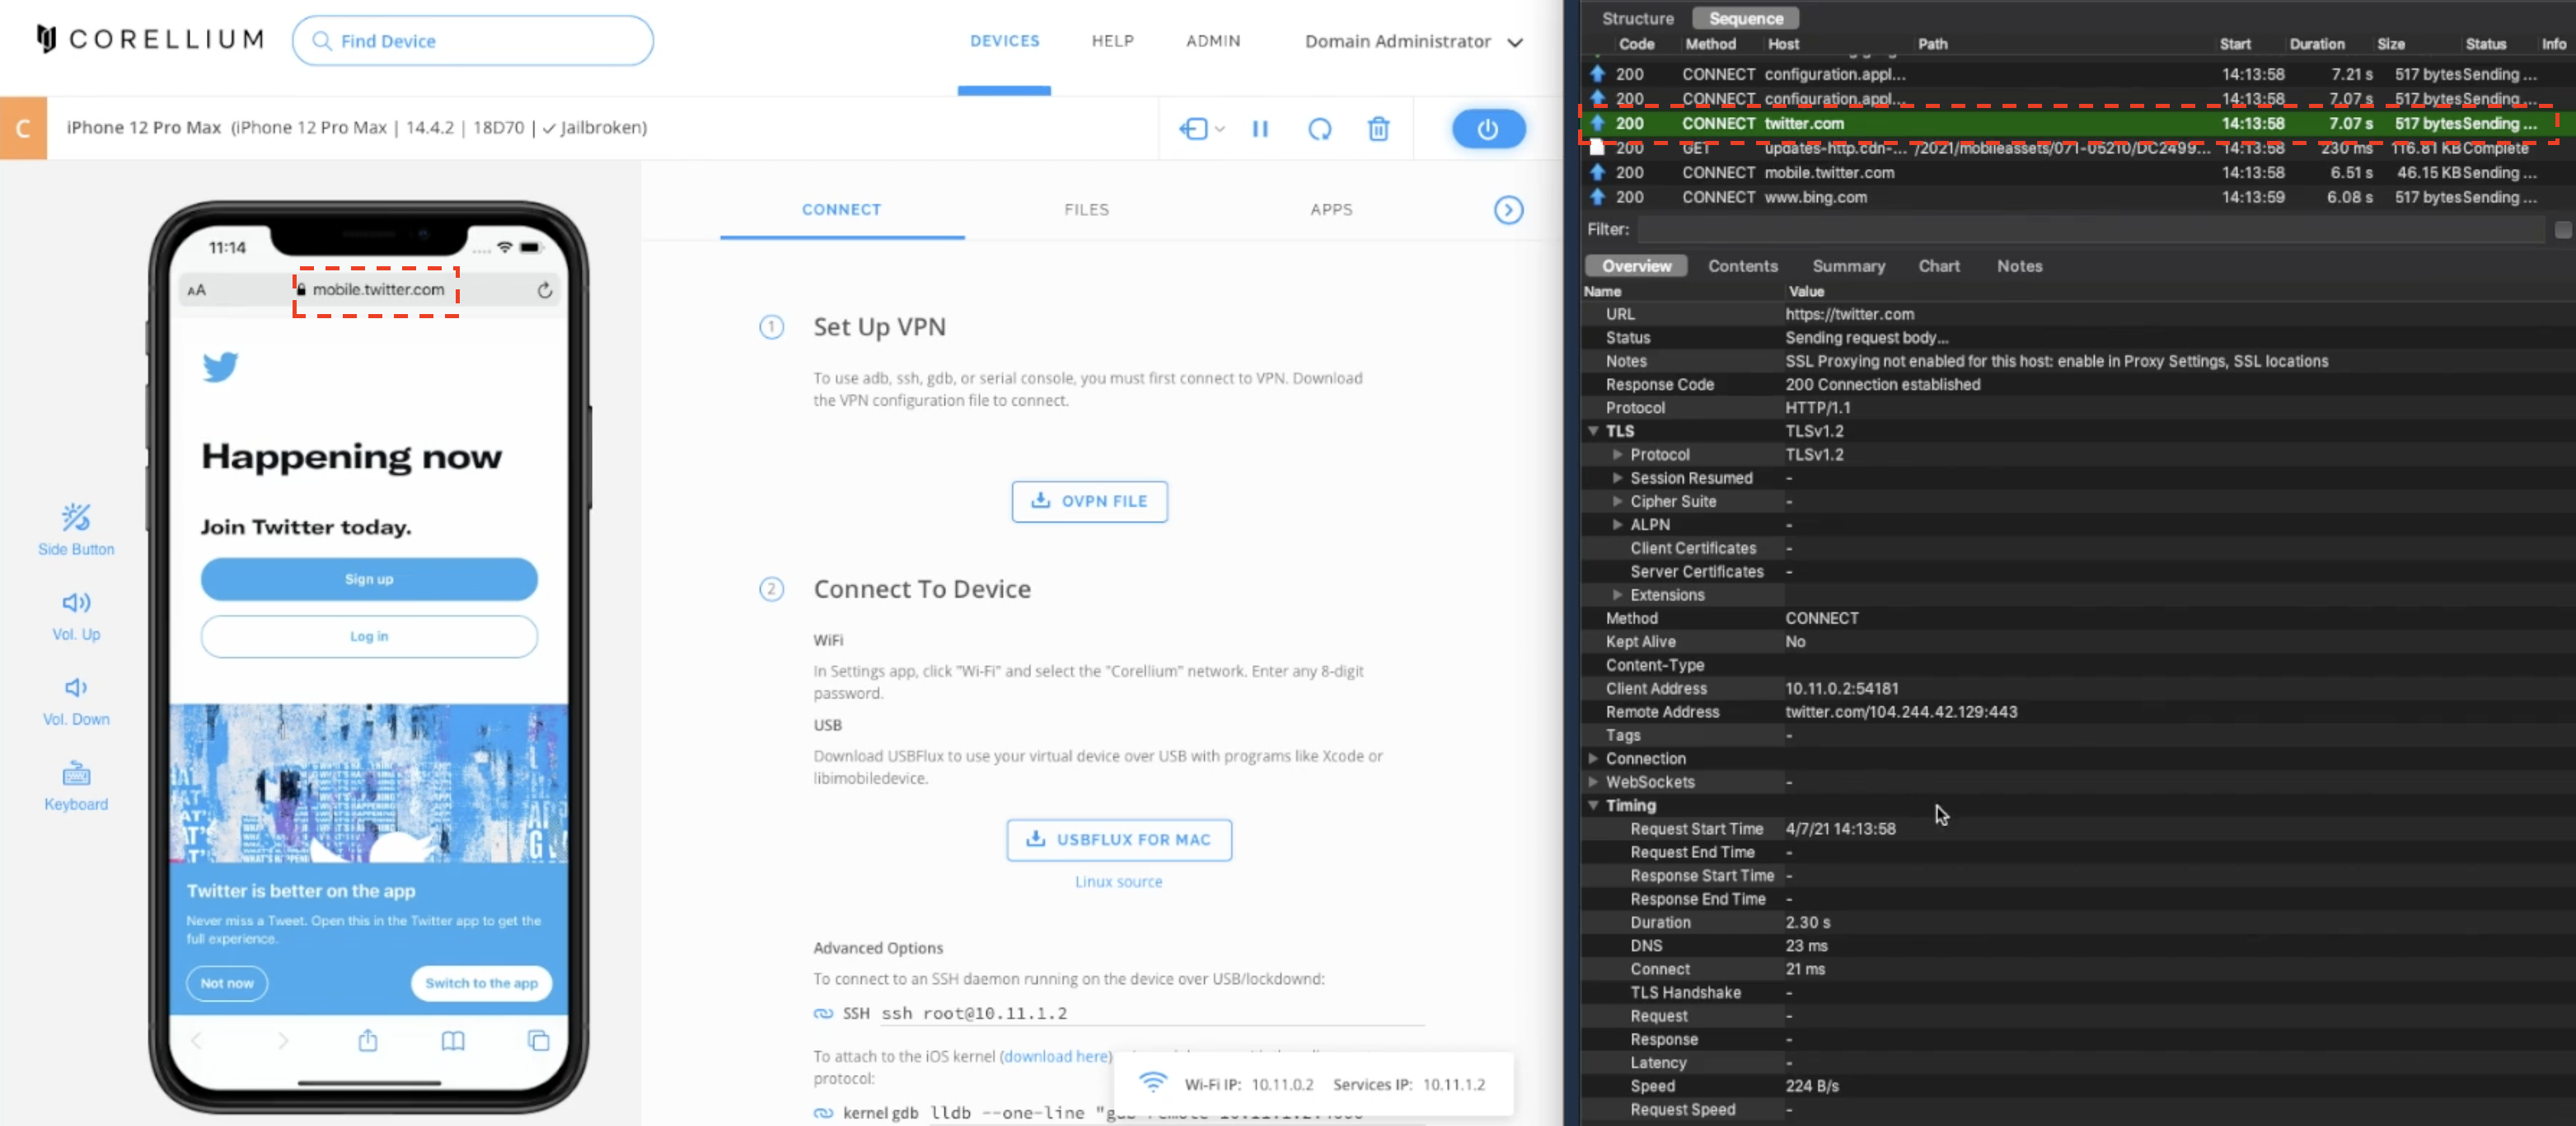Switch to the APPS tab
2576x1126 pixels.
[1331, 209]
